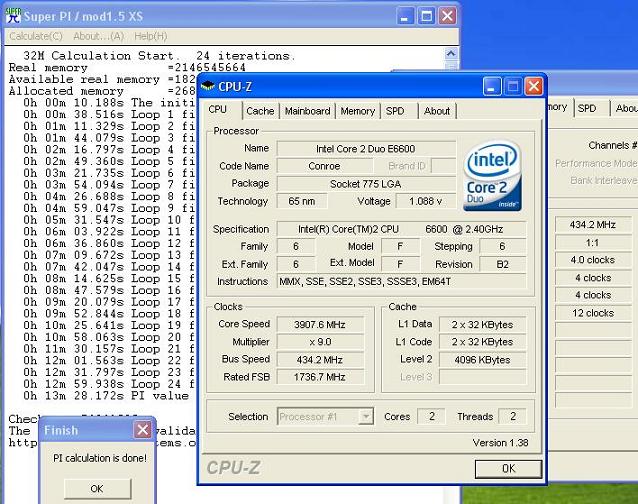This screenshot has width=638, height=504.
Task: Click the 32M Calculation Start line
Action: [x=158, y=56]
